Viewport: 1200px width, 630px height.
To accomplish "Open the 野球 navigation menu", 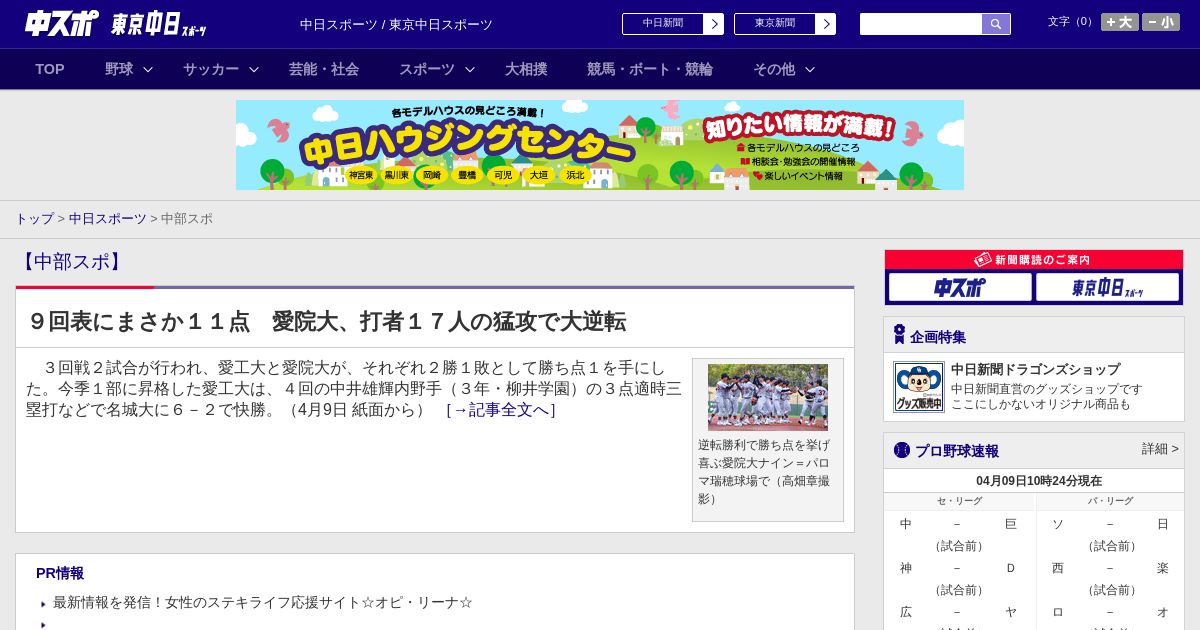I will click(x=119, y=69).
